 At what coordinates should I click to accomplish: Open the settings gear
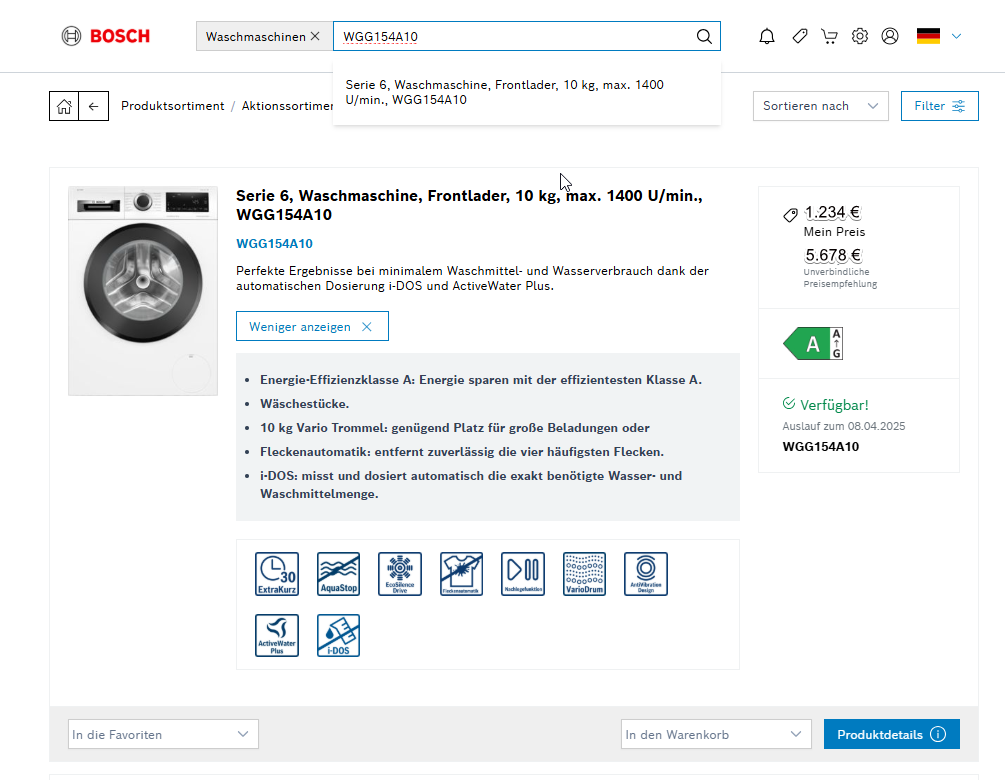pos(860,37)
